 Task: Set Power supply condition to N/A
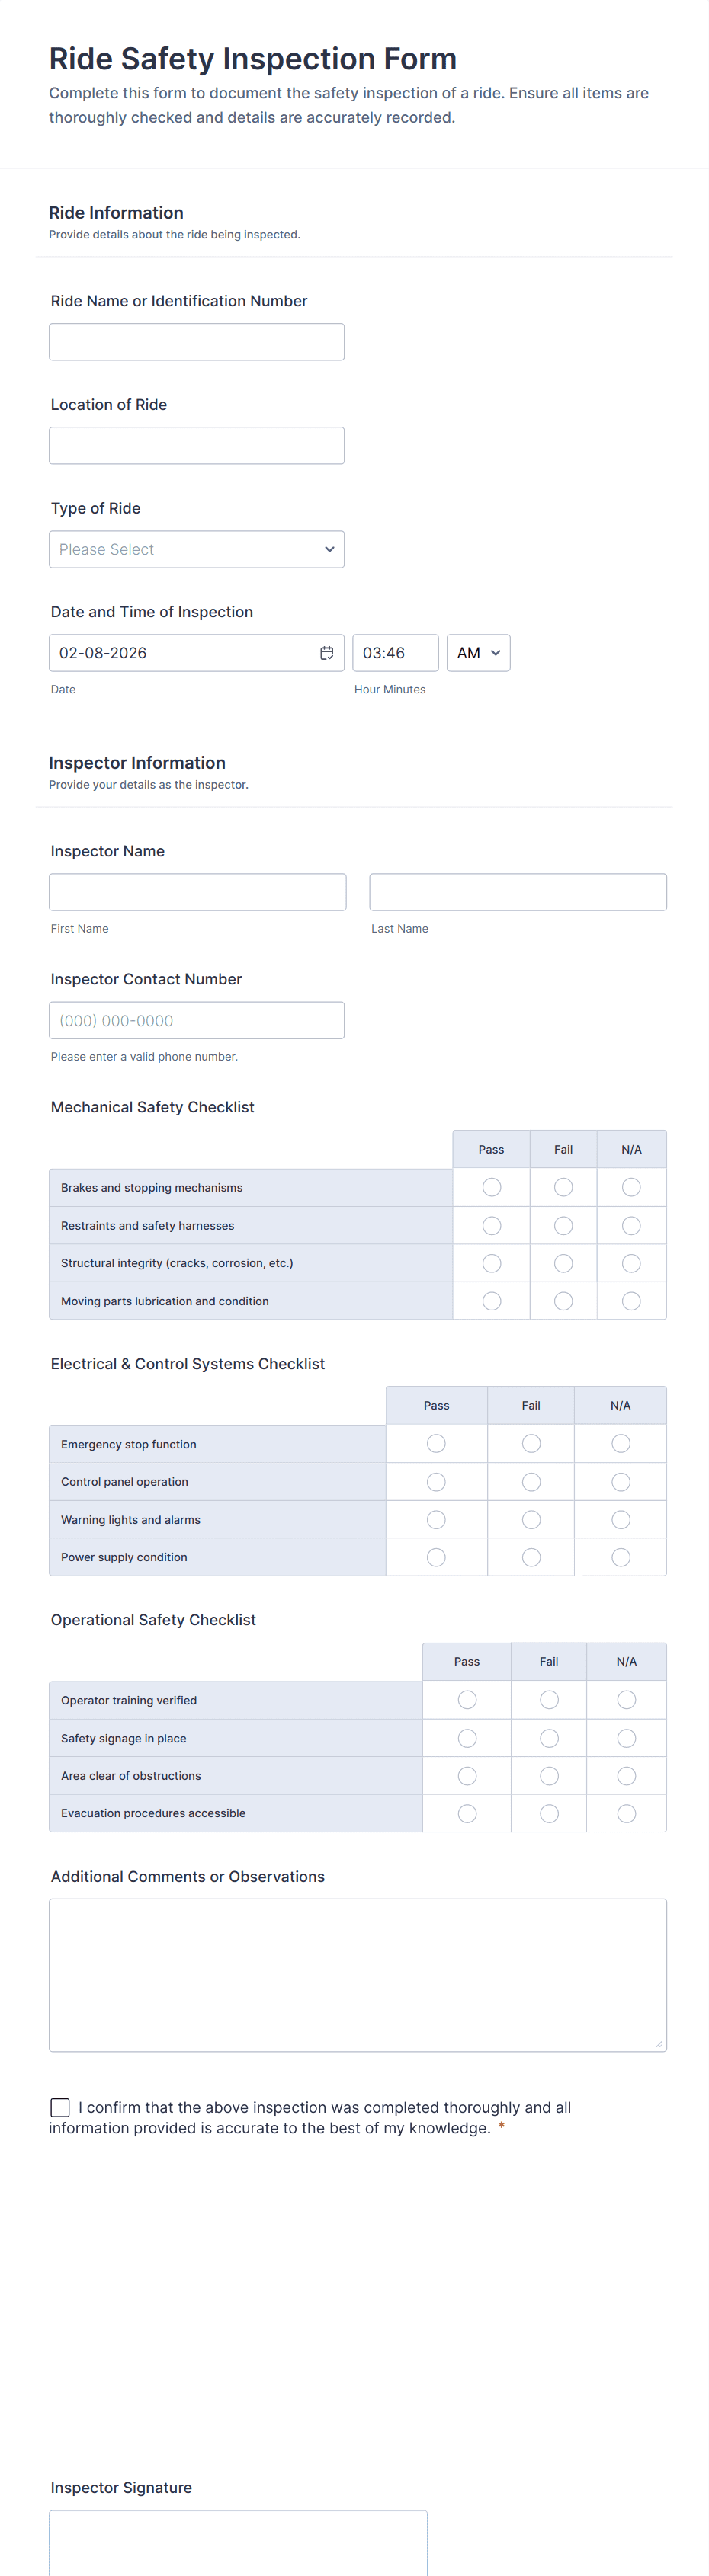pyautogui.click(x=620, y=1557)
